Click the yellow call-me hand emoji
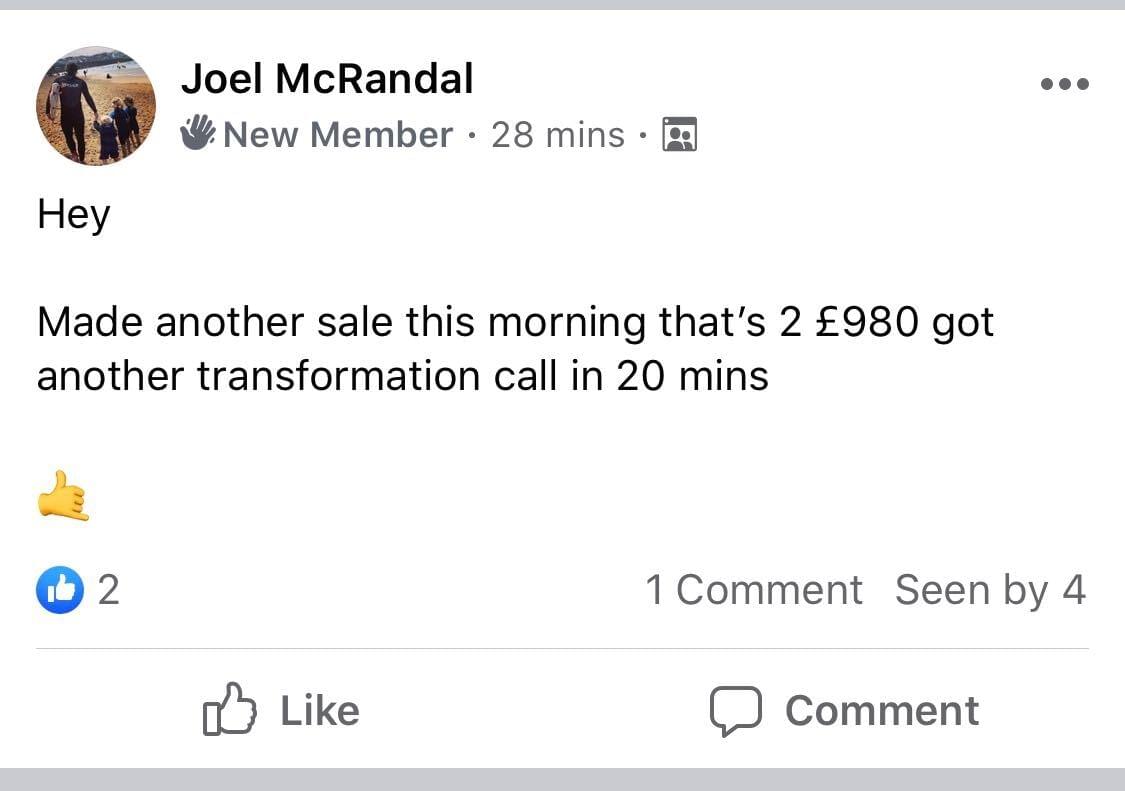 tap(63, 495)
